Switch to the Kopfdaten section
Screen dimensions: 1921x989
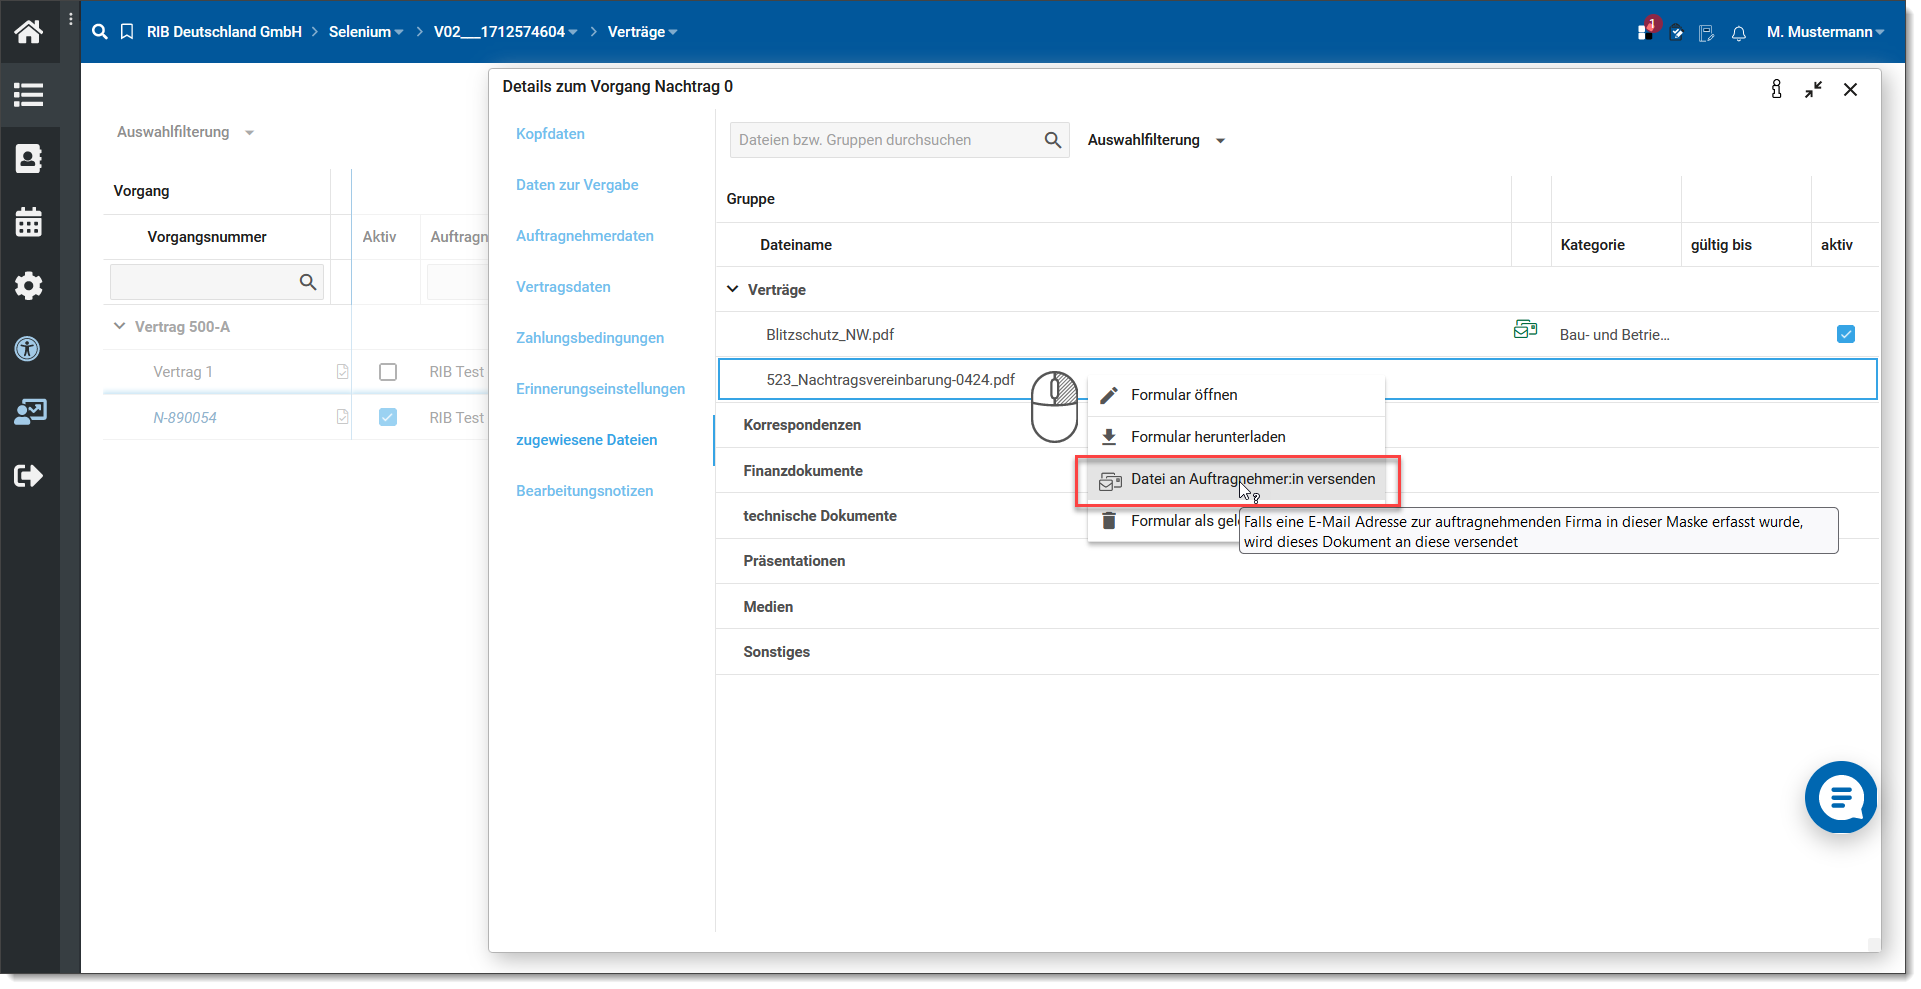[x=550, y=134]
